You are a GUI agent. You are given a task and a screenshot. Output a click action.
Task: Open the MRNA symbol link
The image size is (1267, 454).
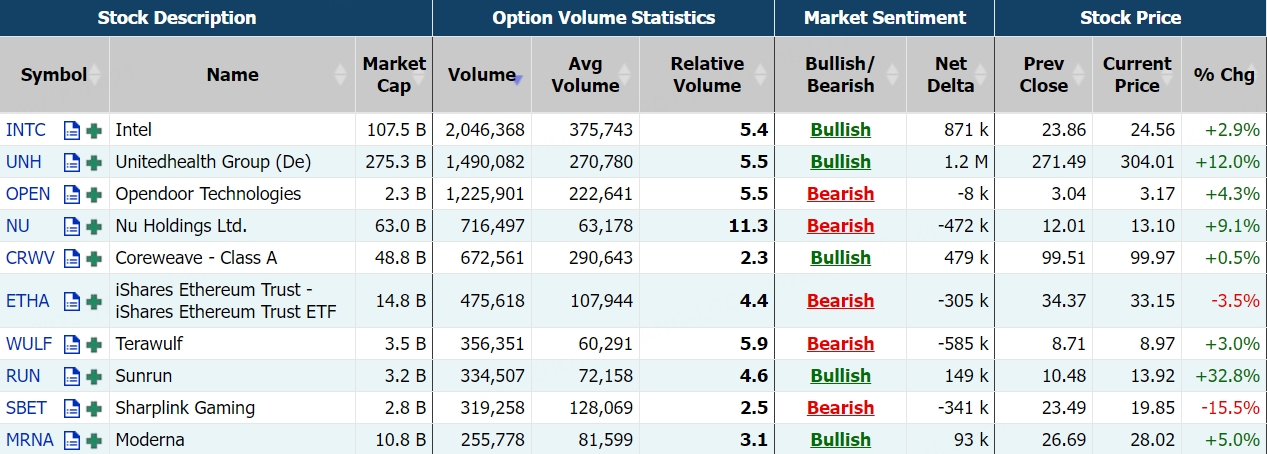pyautogui.click(x=29, y=440)
